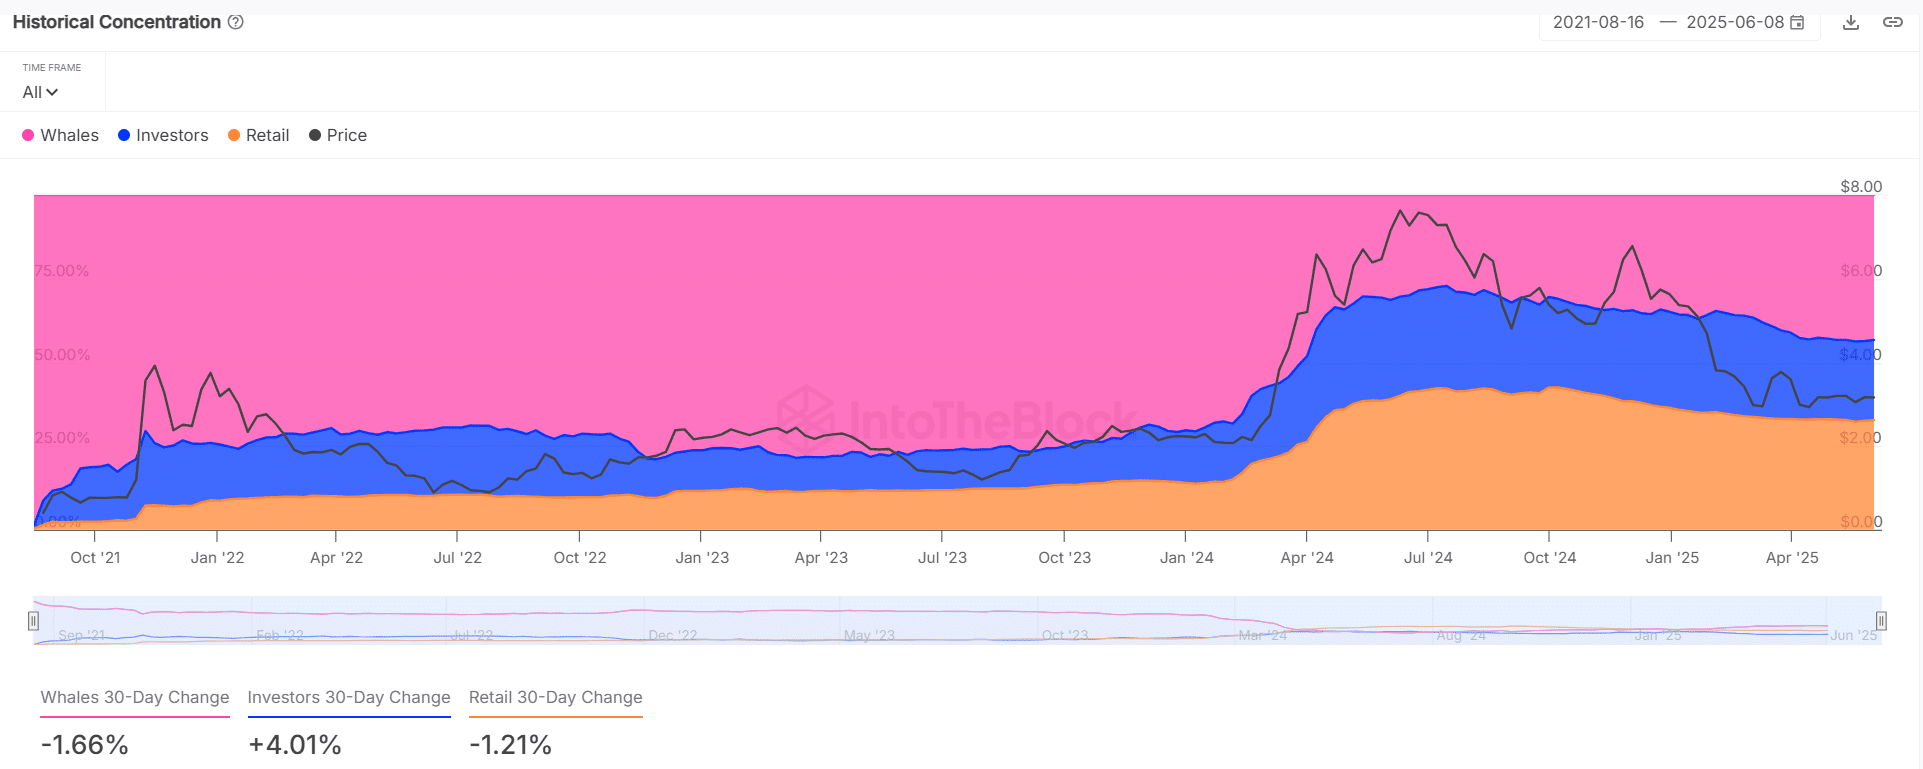1923x769 pixels.
Task: Select the Retail 30-Day Change tab
Action: (556, 697)
